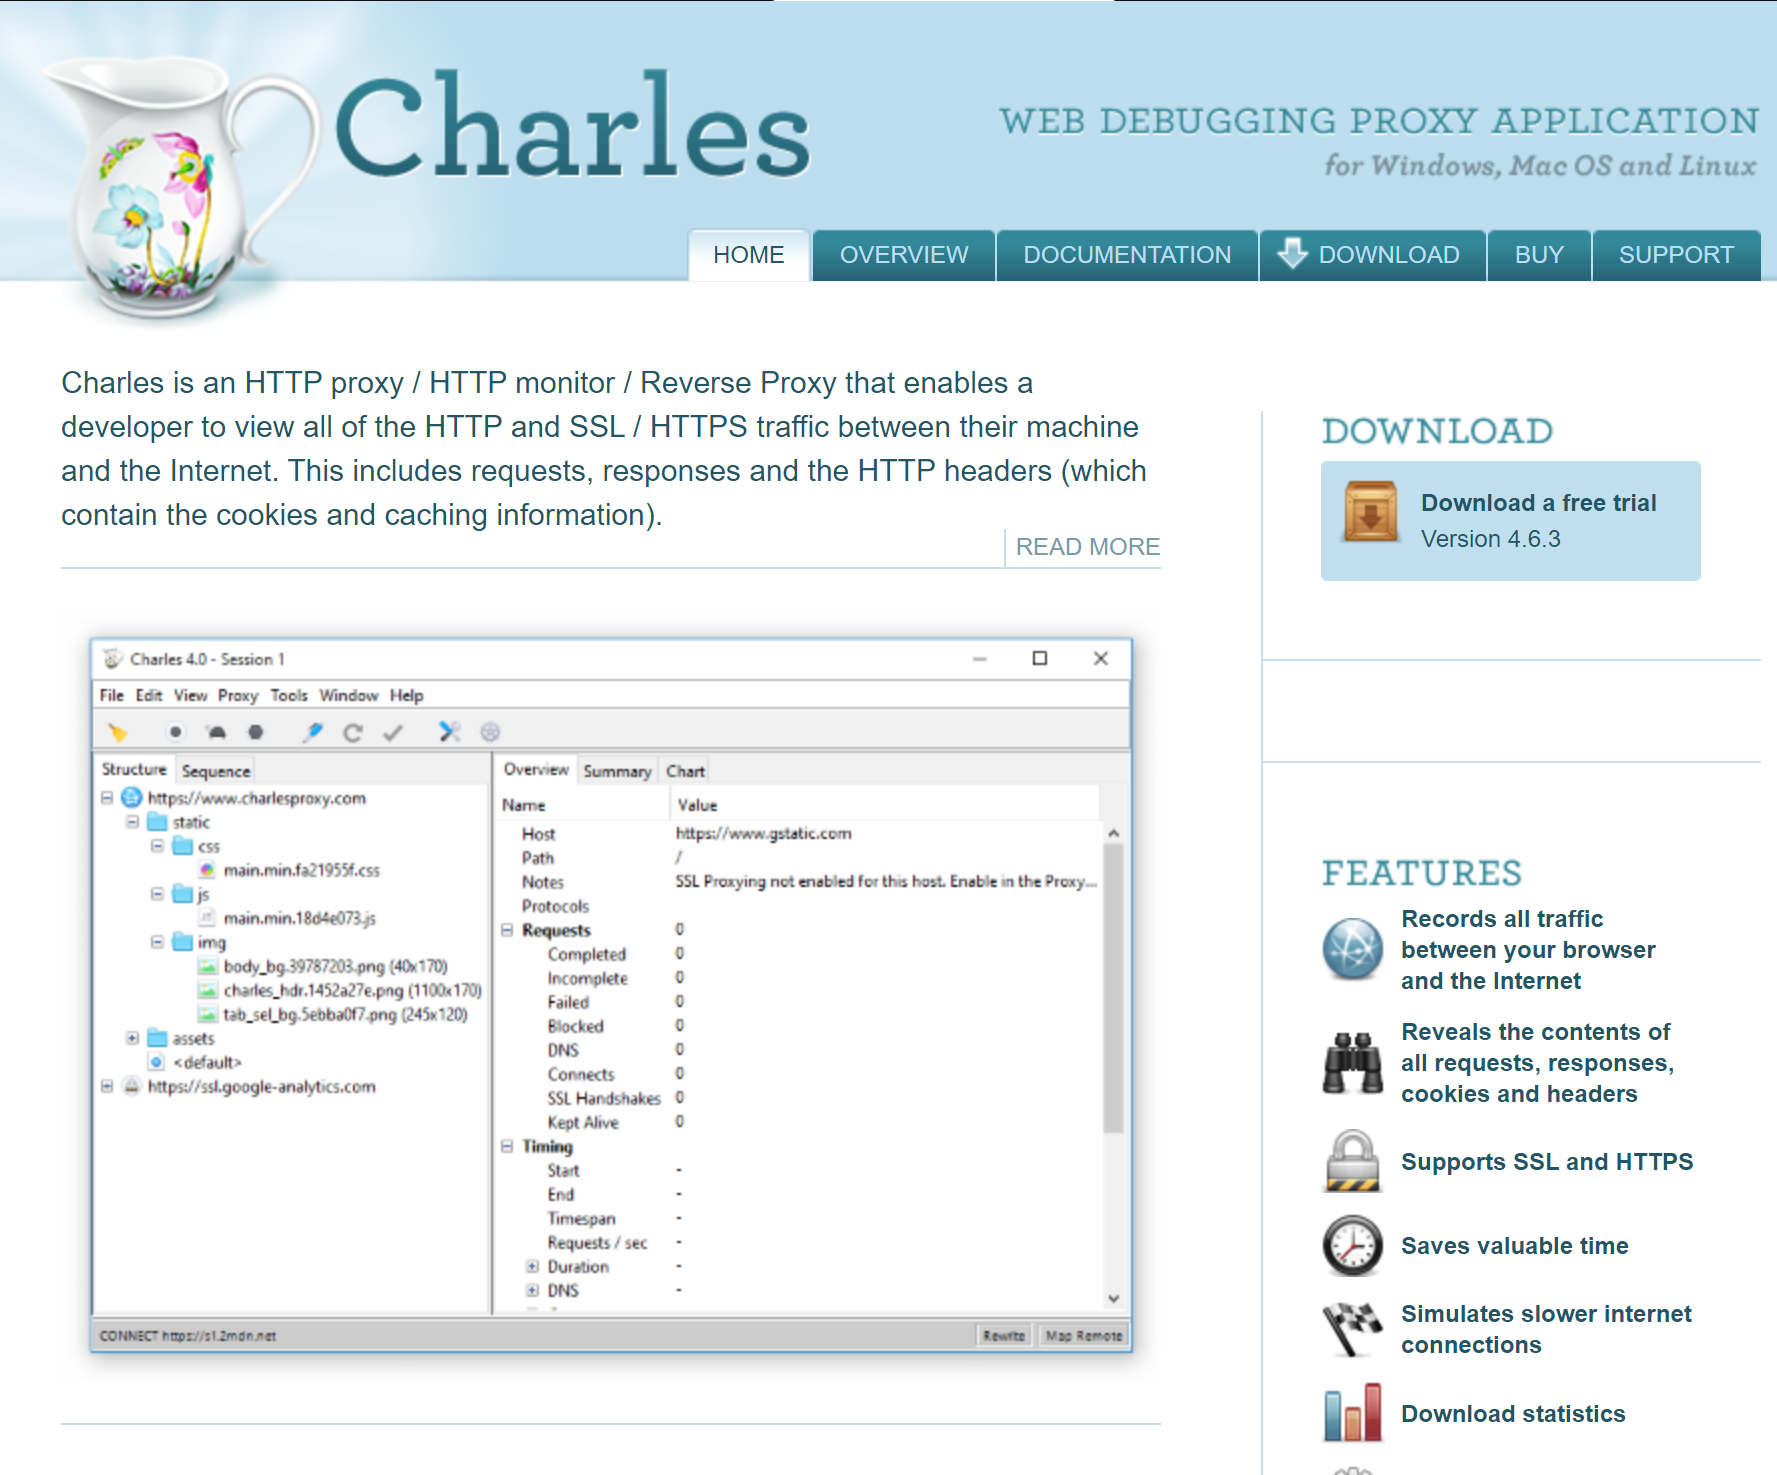Click the Rewrite status bar button
The width and height of the screenshot is (1777, 1475).
click(1004, 1335)
